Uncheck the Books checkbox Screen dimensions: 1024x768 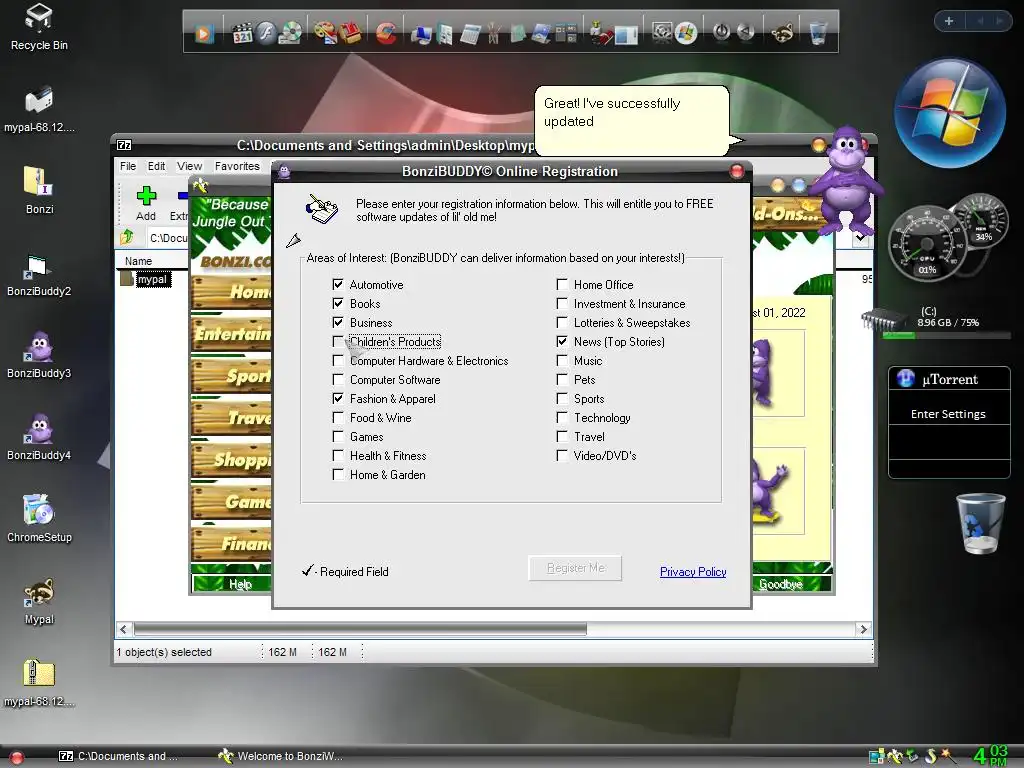pyautogui.click(x=338, y=304)
